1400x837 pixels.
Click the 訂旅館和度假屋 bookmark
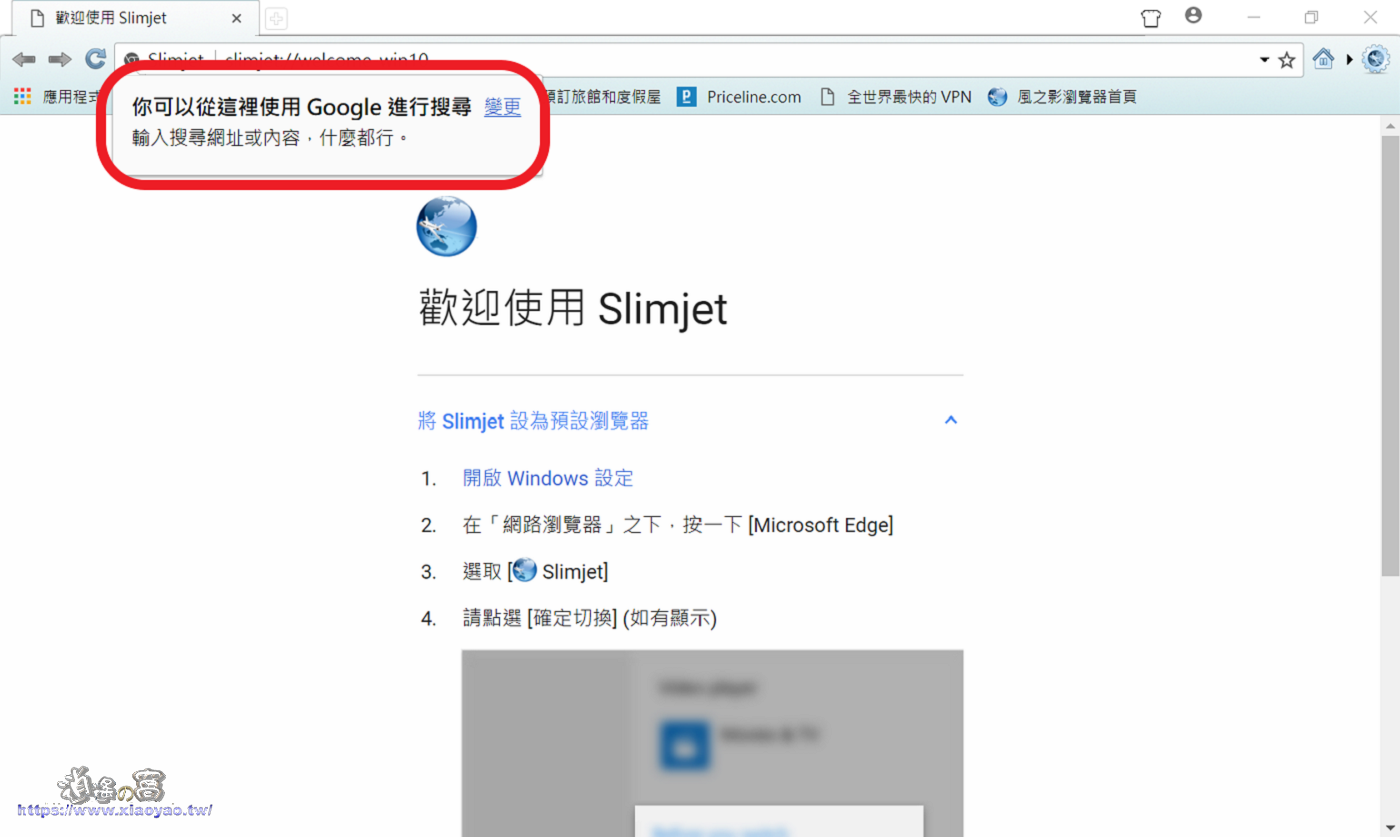(605, 97)
